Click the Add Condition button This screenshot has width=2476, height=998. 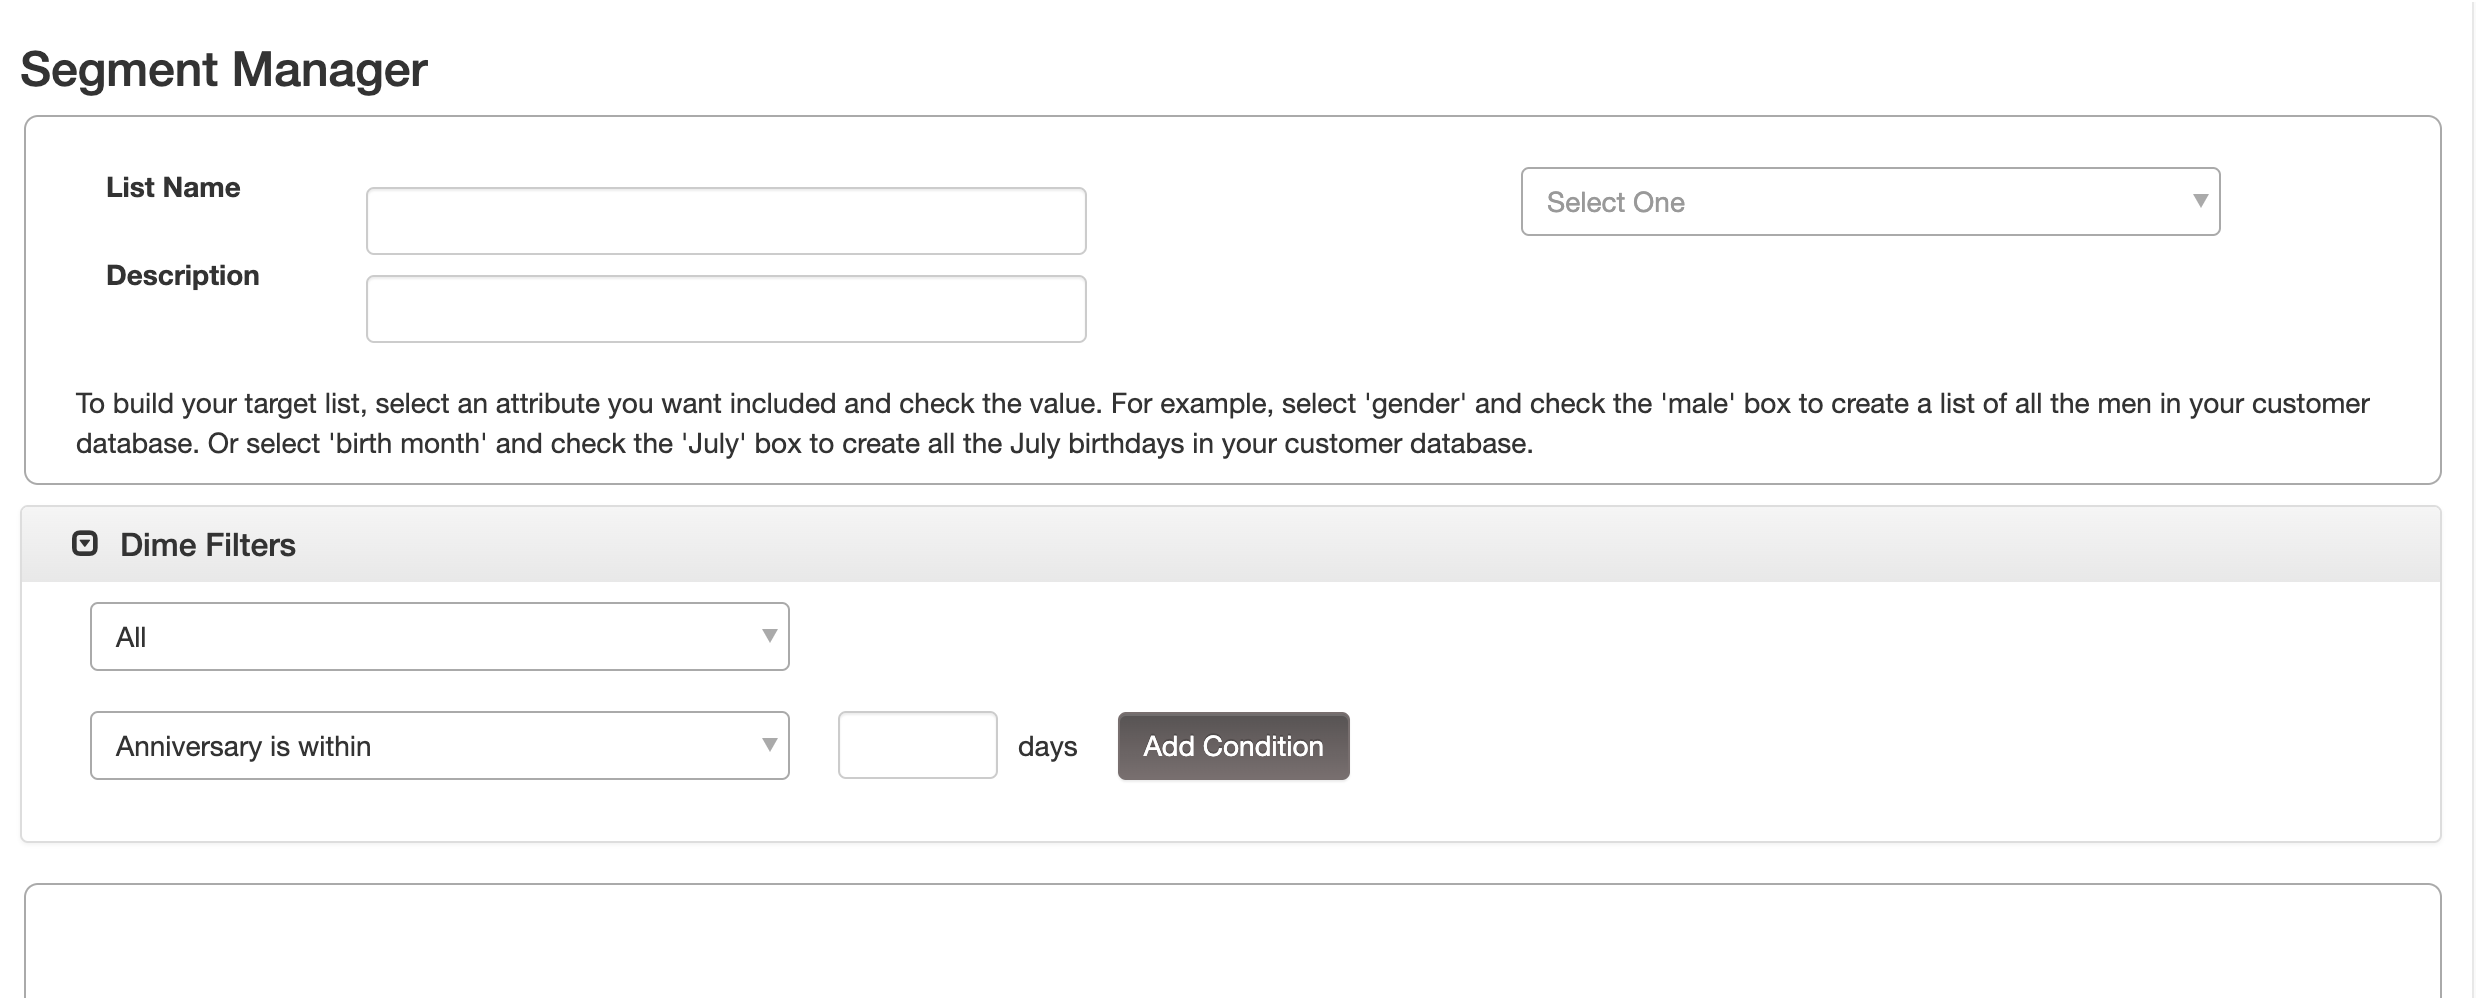[x=1233, y=746]
